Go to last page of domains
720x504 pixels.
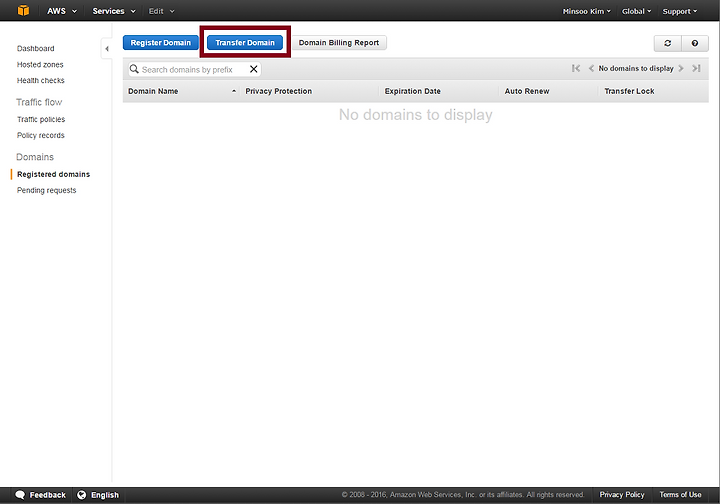pyautogui.click(x=696, y=68)
